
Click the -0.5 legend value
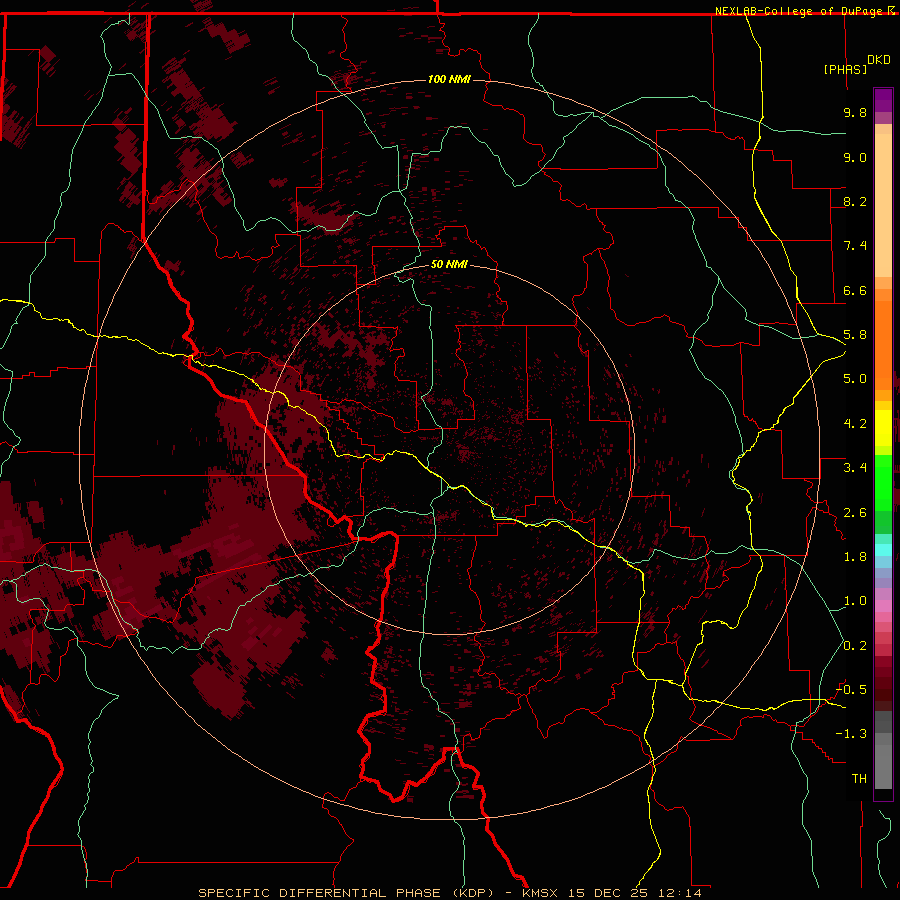pyautogui.click(x=851, y=689)
